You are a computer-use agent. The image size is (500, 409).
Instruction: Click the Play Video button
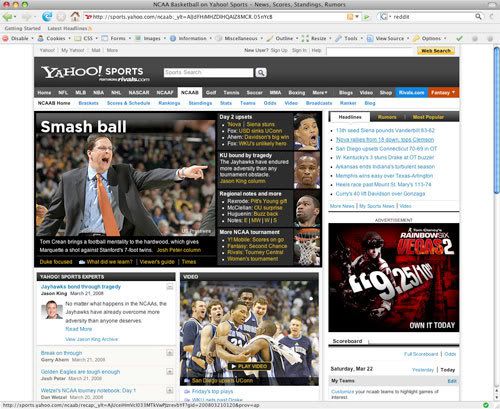click(x=249, y=366)
